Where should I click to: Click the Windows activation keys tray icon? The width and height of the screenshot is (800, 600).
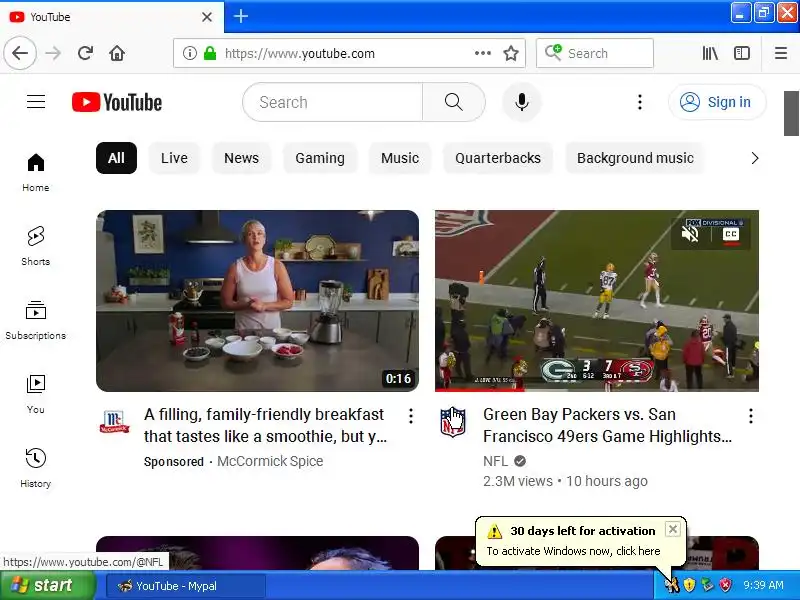(672, 585)
